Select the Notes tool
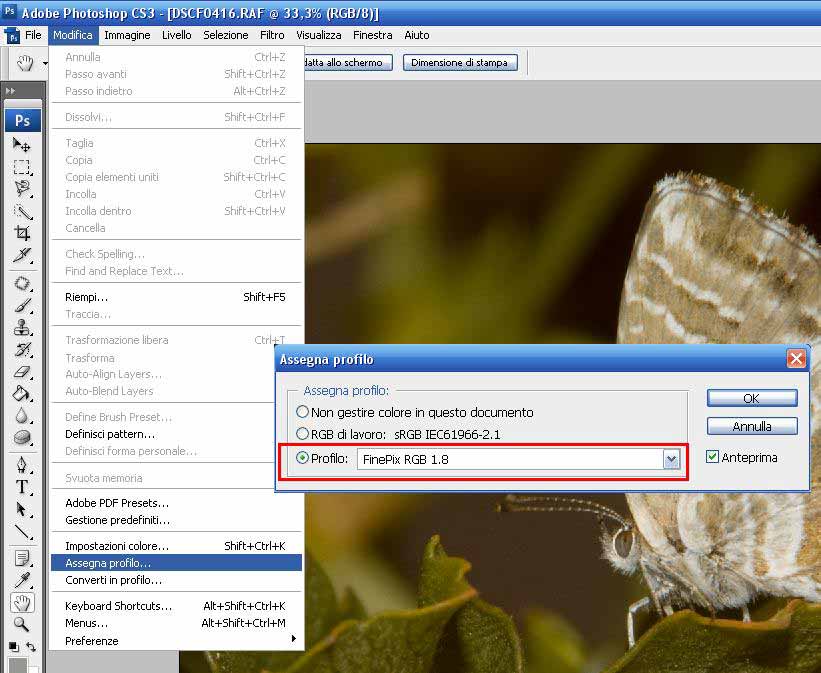 pos(22,559)
